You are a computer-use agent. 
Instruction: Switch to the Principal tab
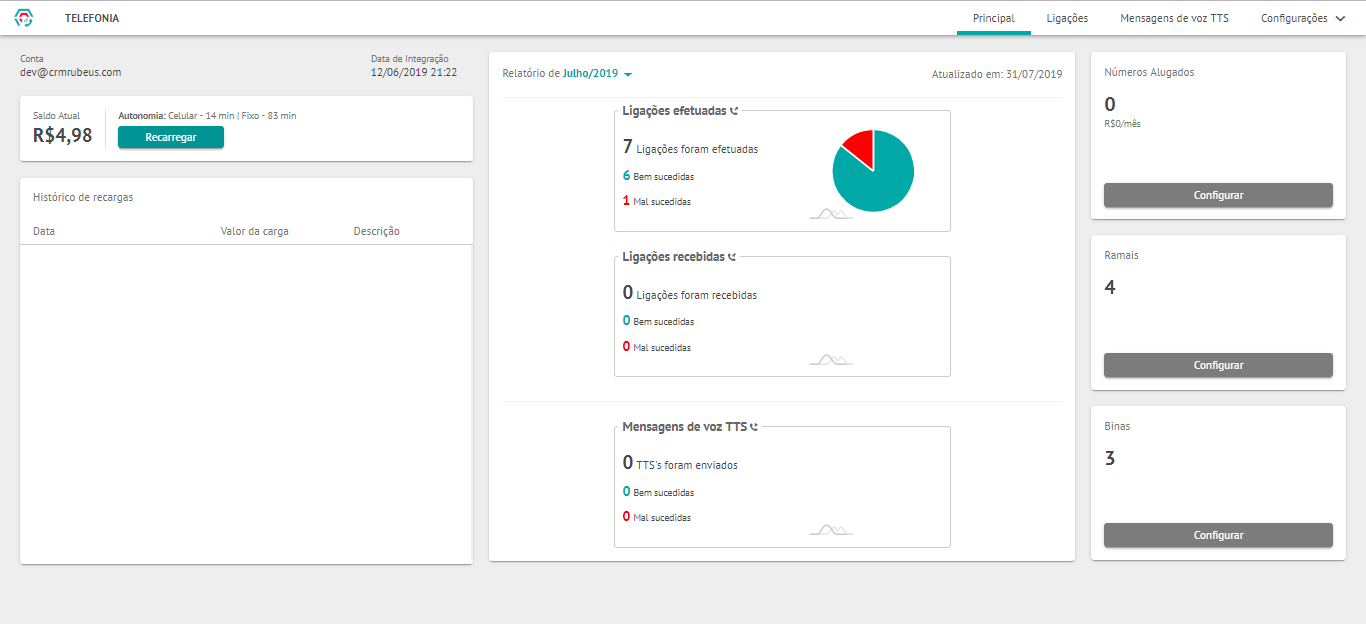pos(994,18)
